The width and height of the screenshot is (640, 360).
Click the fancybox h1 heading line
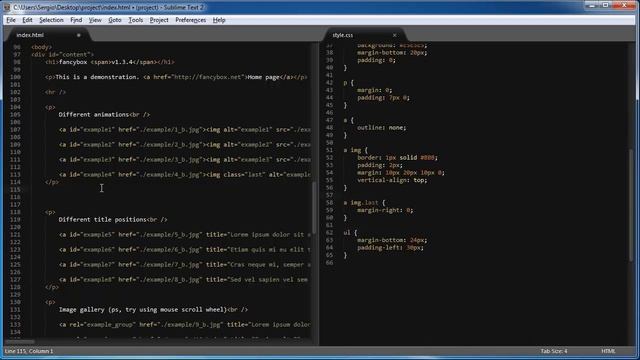[x=109, y=62]
